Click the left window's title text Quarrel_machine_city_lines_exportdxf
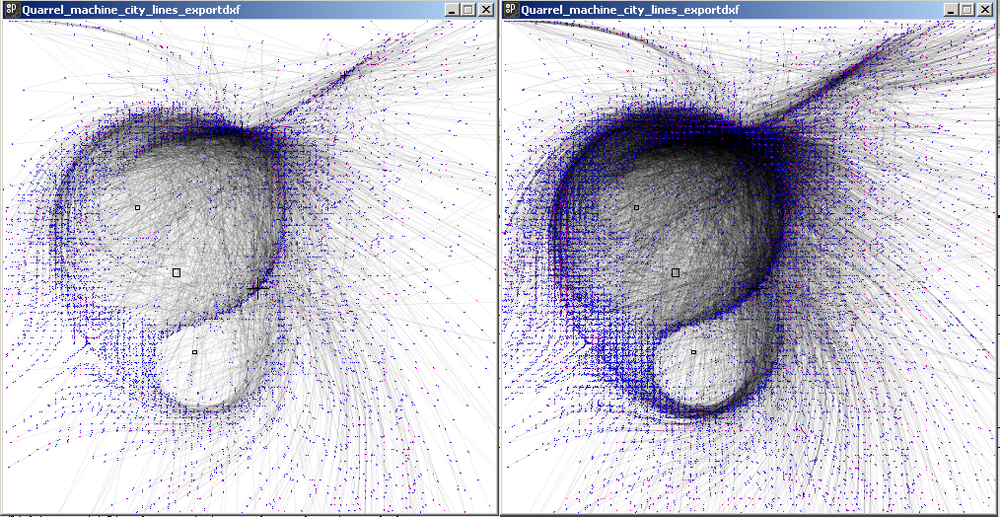The image size is (1000, 517). point(131,10)
